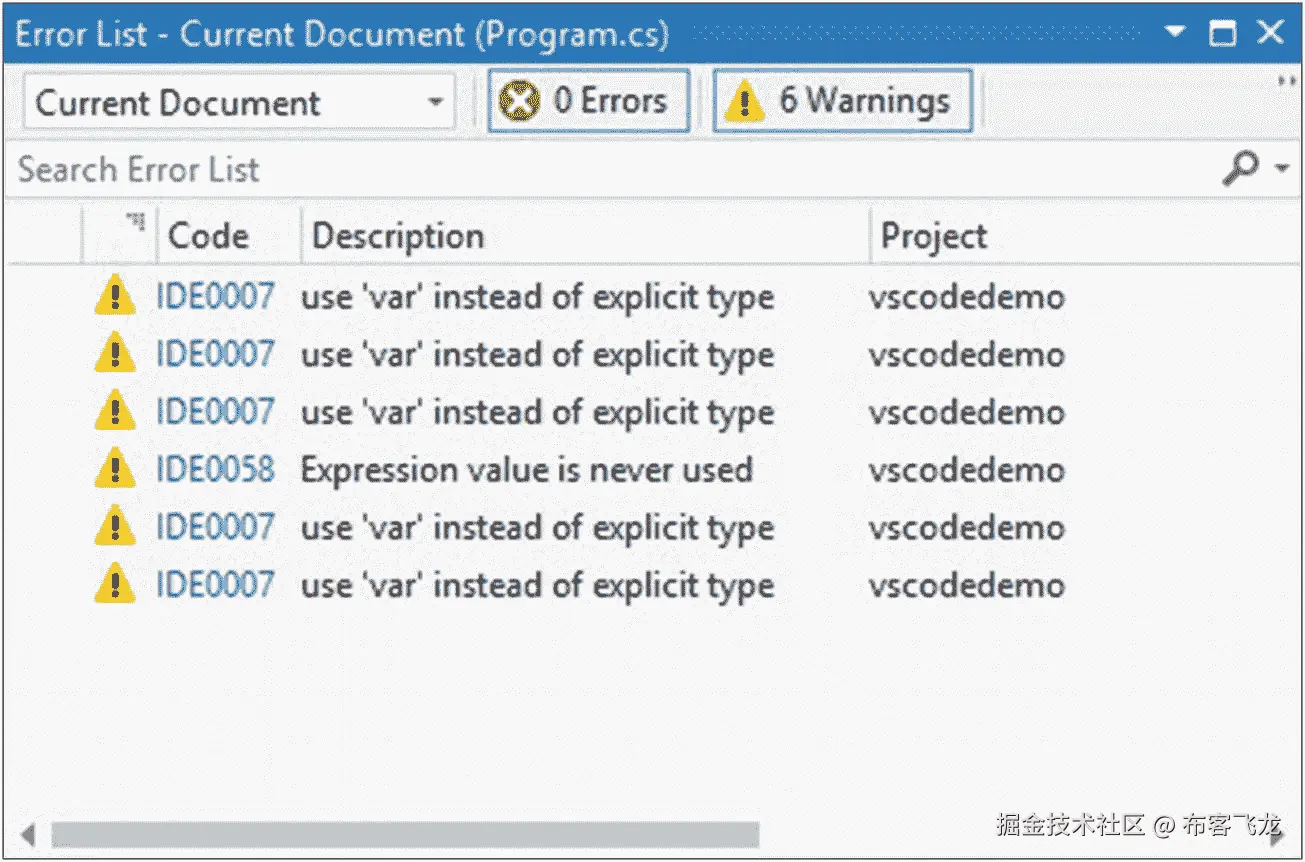This screenshot has height=862, width=1305.
Task: Sort by the Description column header
Action: tap(398, 236)
